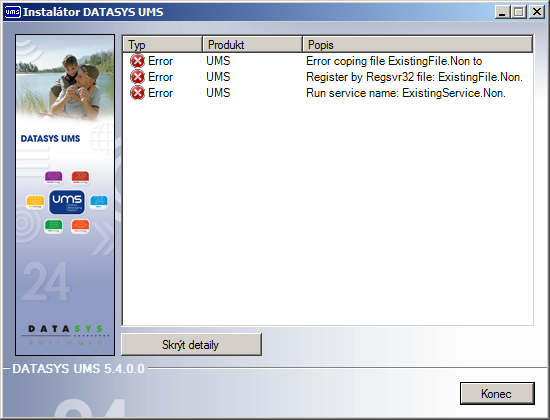550x420 pixels.
Task: Click 'UMS' product cell in the Run service row
Action: [218, 93]
